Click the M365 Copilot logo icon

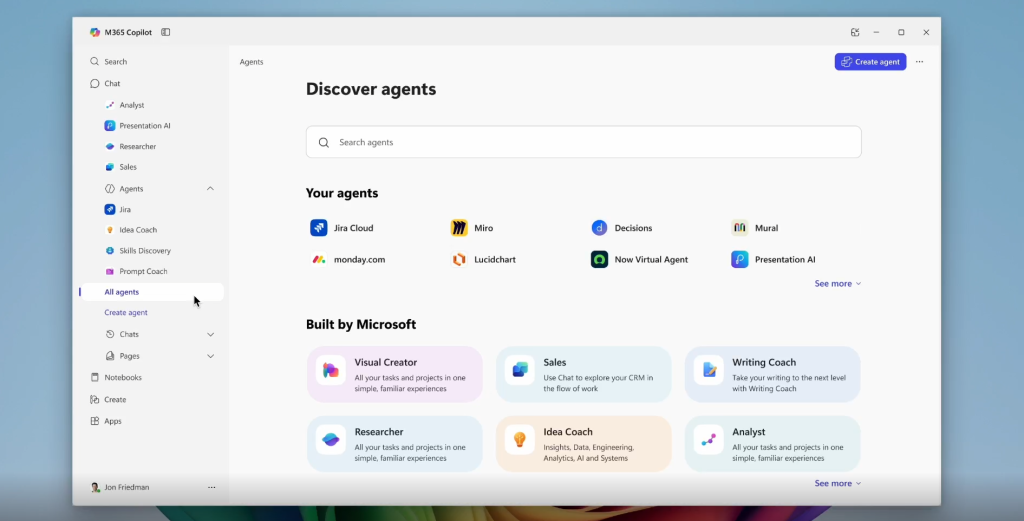(x=95, y=32)
